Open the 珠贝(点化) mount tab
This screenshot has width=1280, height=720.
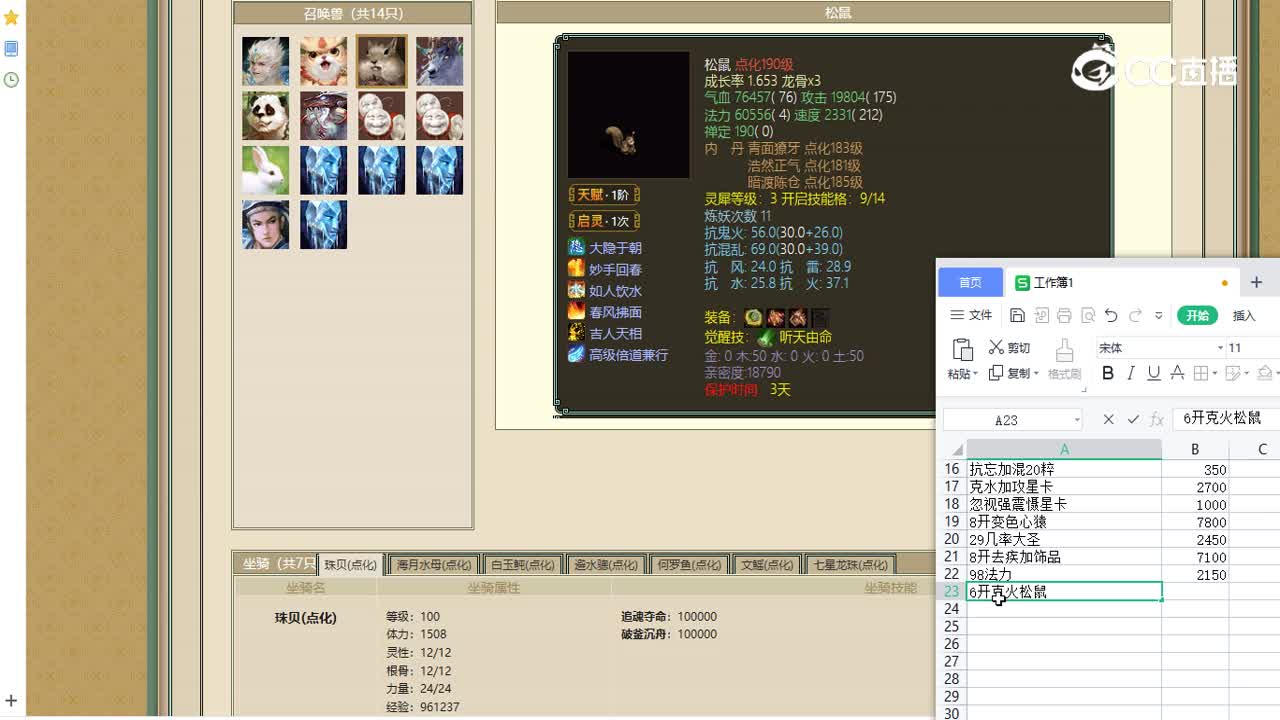[350, 564]
